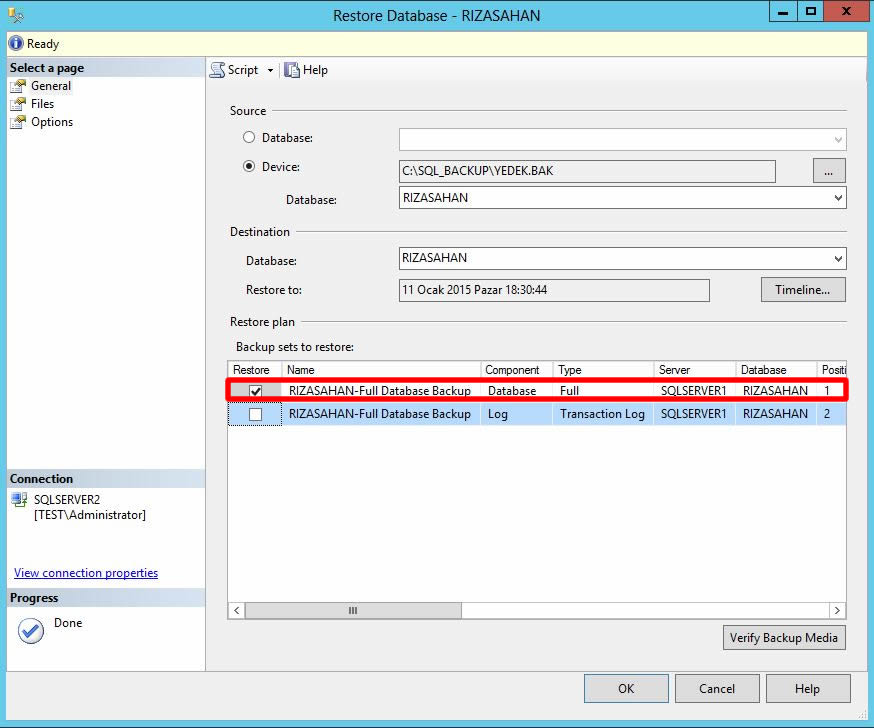
Task: Uncheck the Full database backup restore checkbox
Action: coord(256,391)
